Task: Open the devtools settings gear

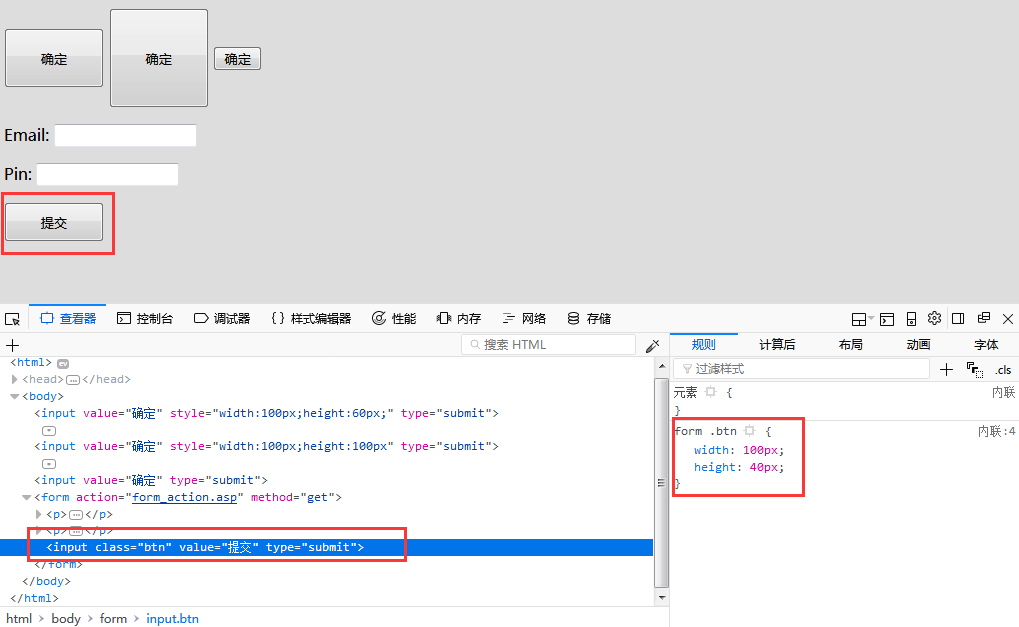Action: pos(935,318)
